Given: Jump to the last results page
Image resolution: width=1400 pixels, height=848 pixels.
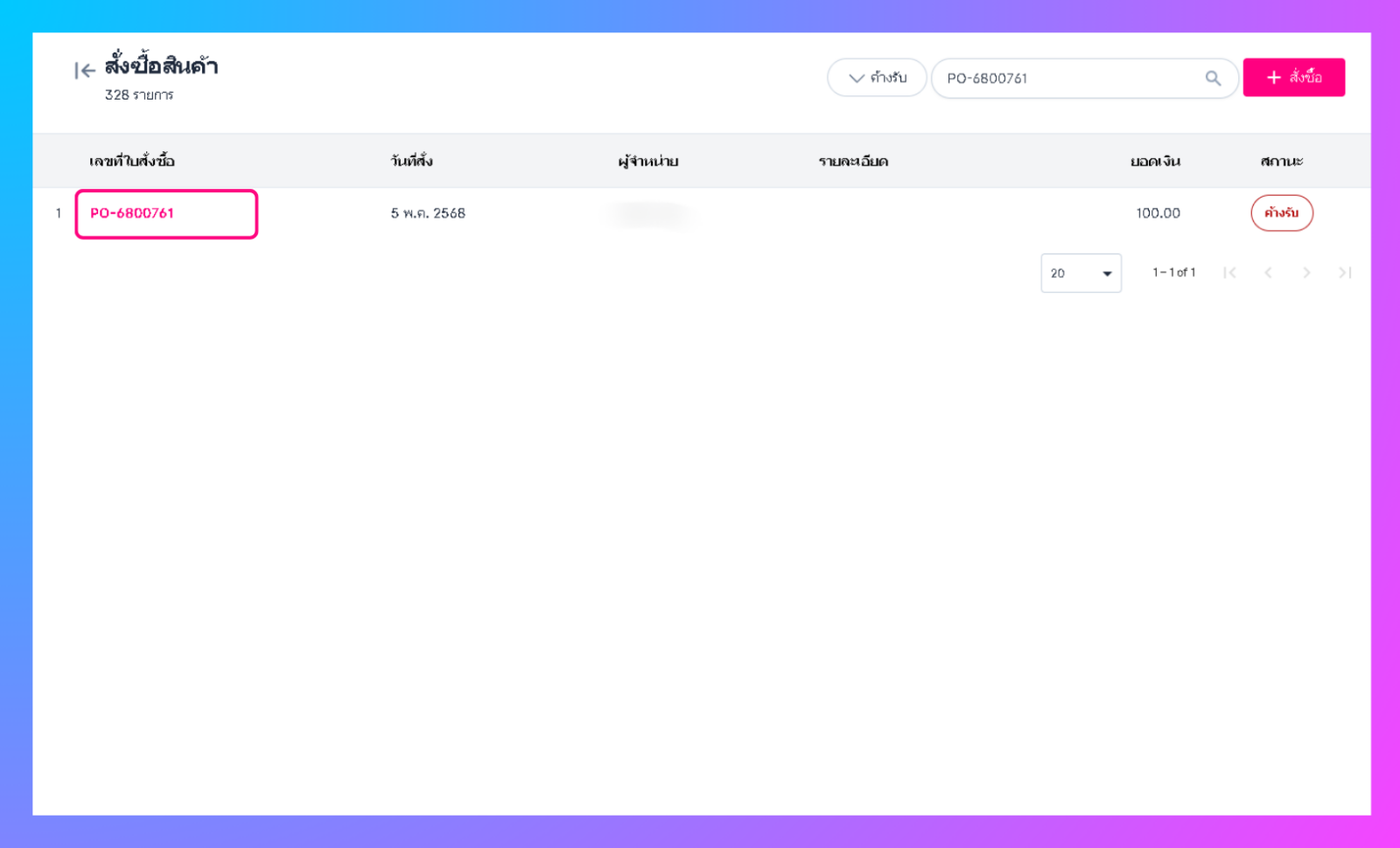Looking at the screenshot, I should 1344,272.
